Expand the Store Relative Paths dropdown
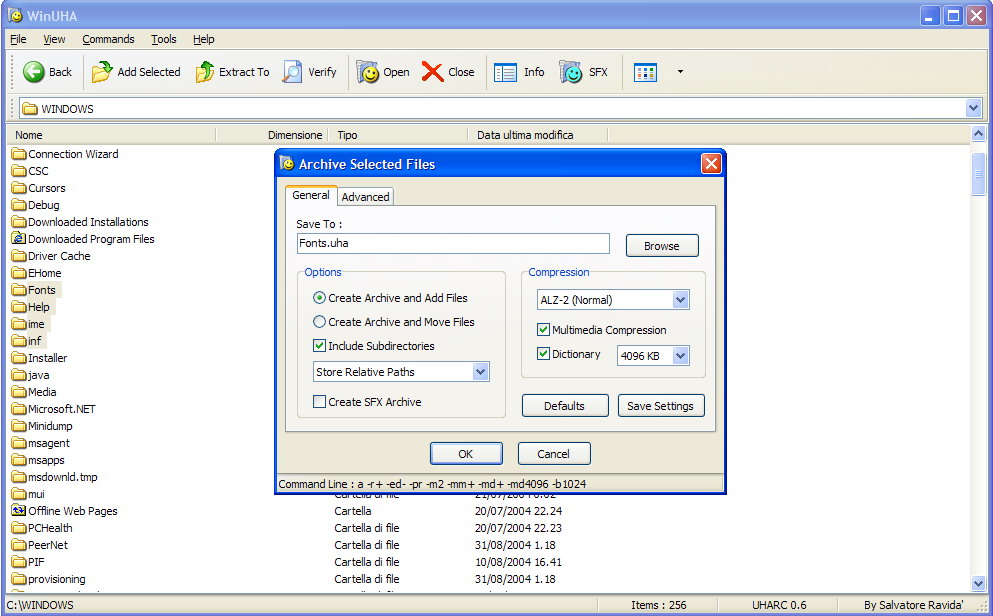Image resolution: width=993 pixels, height=616 pixels. 480,372
